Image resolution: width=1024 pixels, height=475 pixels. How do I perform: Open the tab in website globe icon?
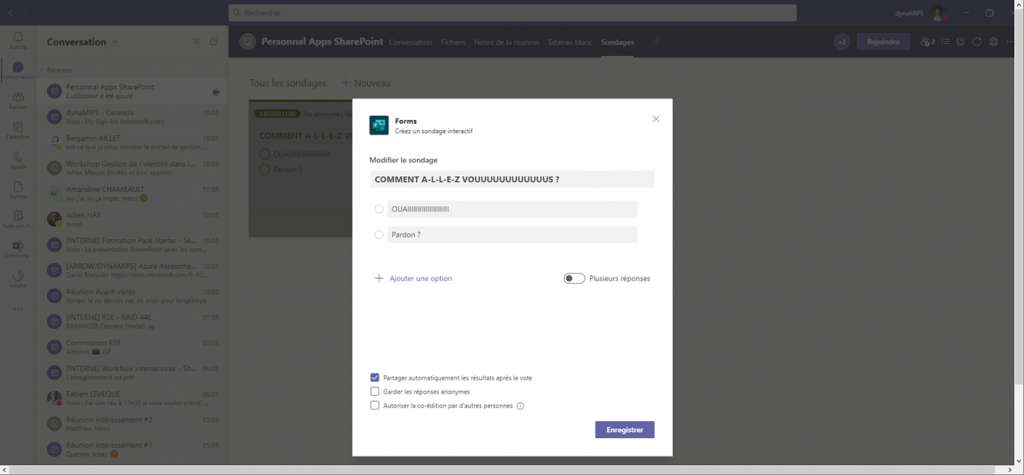coord(993,42)
